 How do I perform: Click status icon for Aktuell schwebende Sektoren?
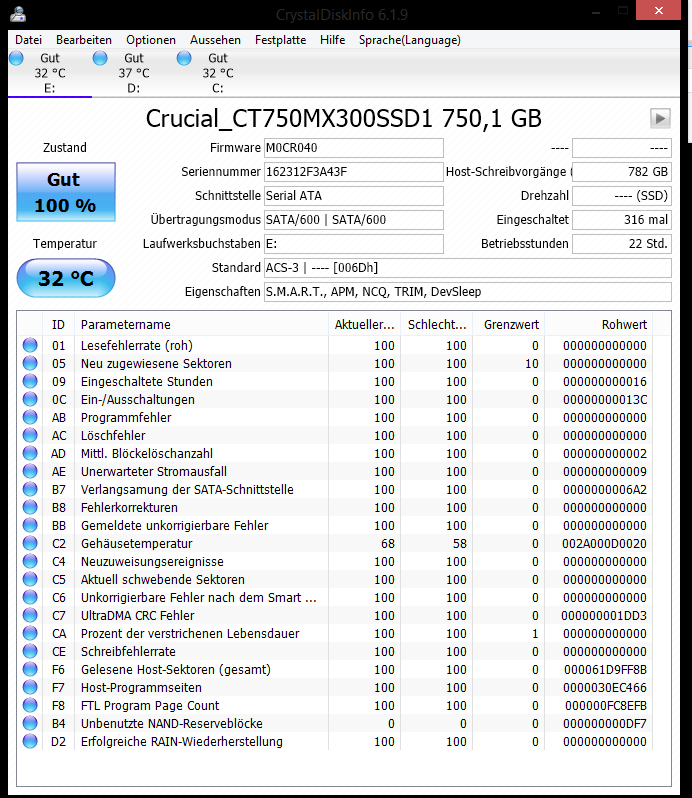pyautogui.click(x=30, y=579)
